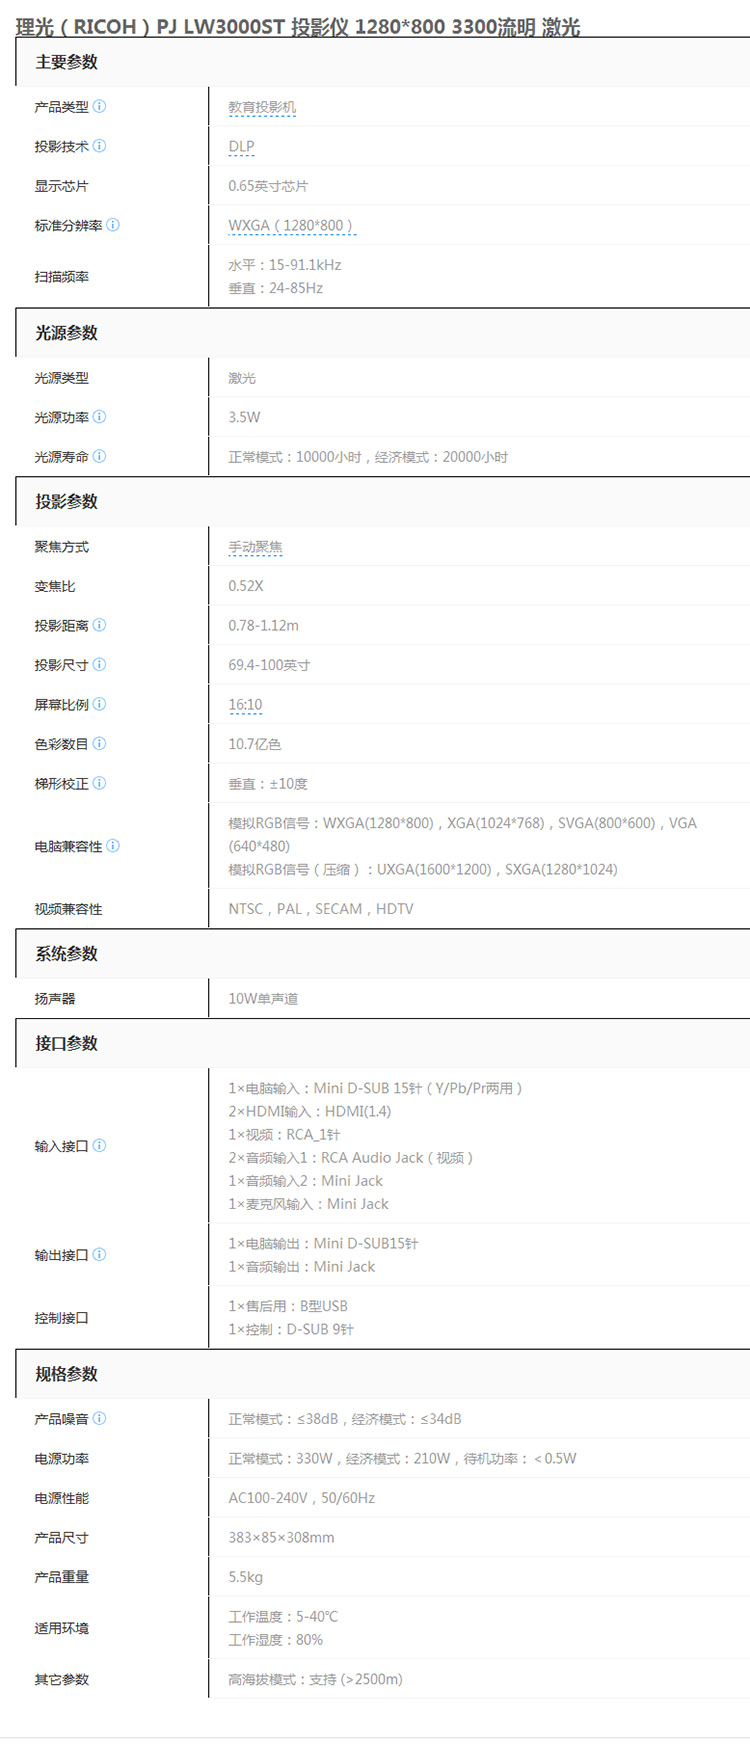Click the info icon beside 光源寿命
The image size is (750, 1744).
pyautogui.click(x=99, y=456)
